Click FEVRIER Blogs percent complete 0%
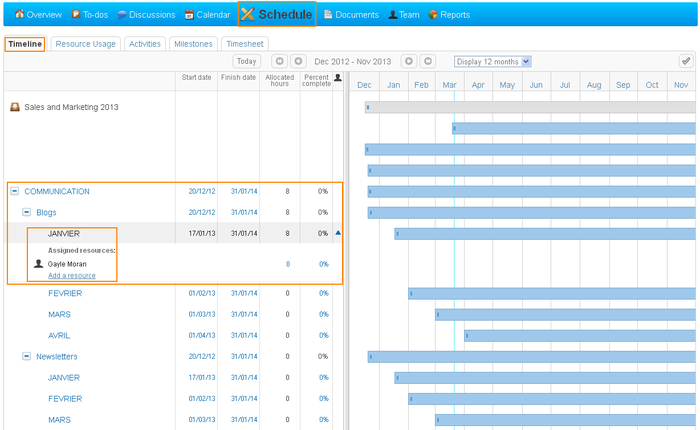700x430 pixels. tap(324, 293)
